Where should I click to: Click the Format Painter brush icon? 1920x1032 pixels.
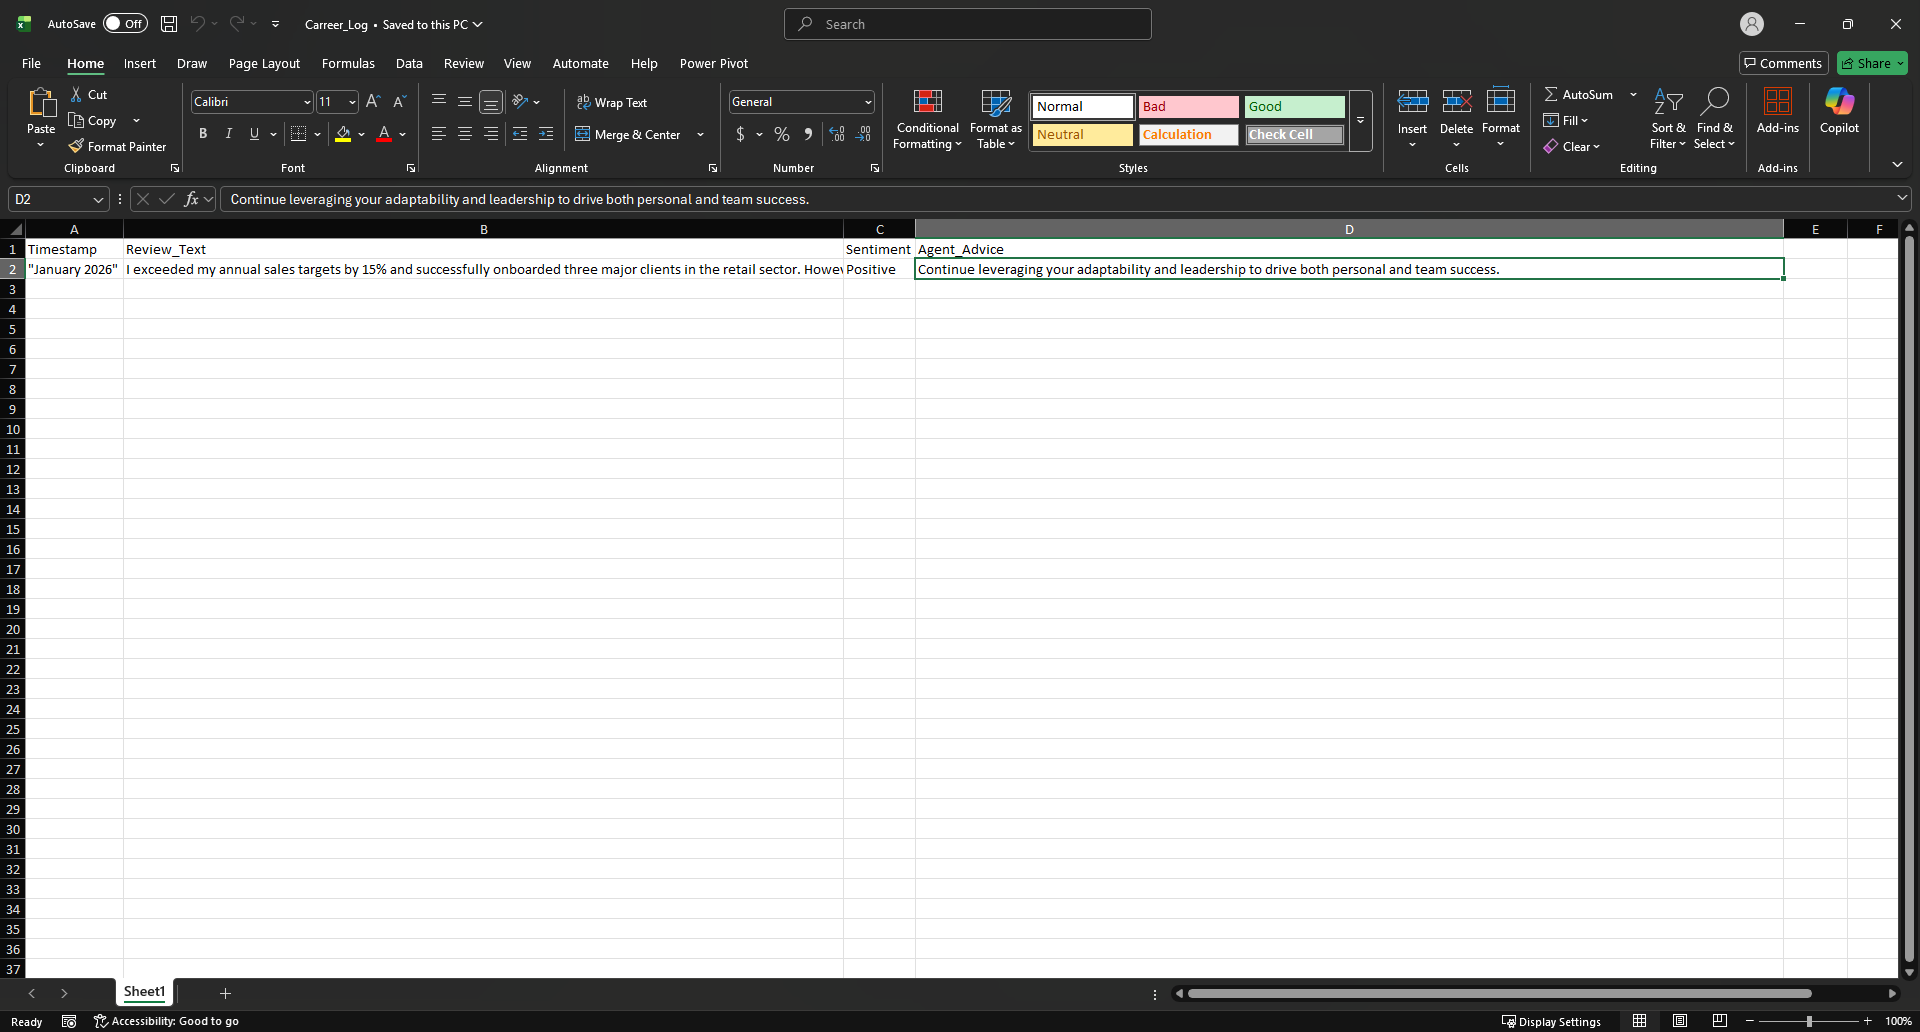[76, 146]
